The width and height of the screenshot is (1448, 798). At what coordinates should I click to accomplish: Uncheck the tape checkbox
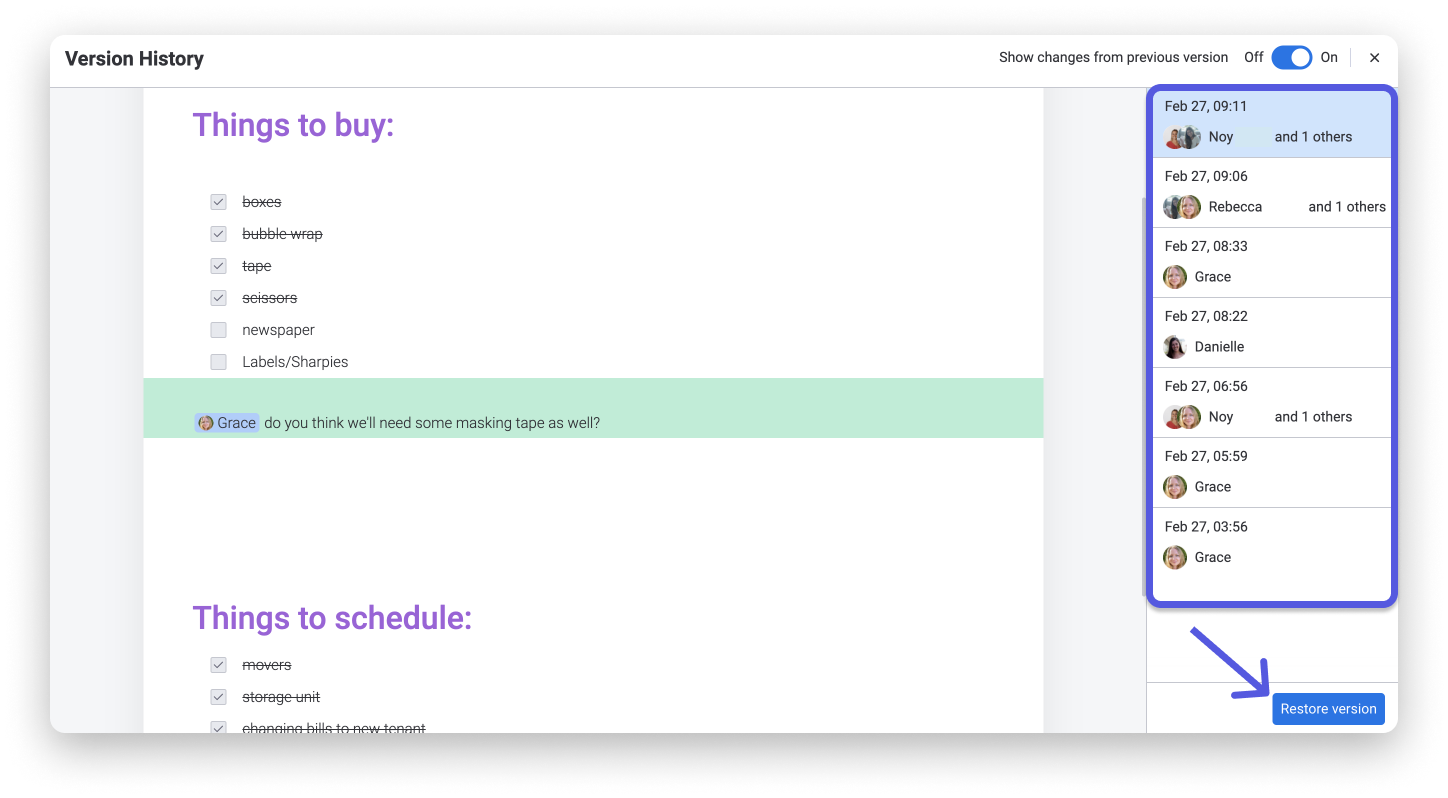(x=218, y=266)
